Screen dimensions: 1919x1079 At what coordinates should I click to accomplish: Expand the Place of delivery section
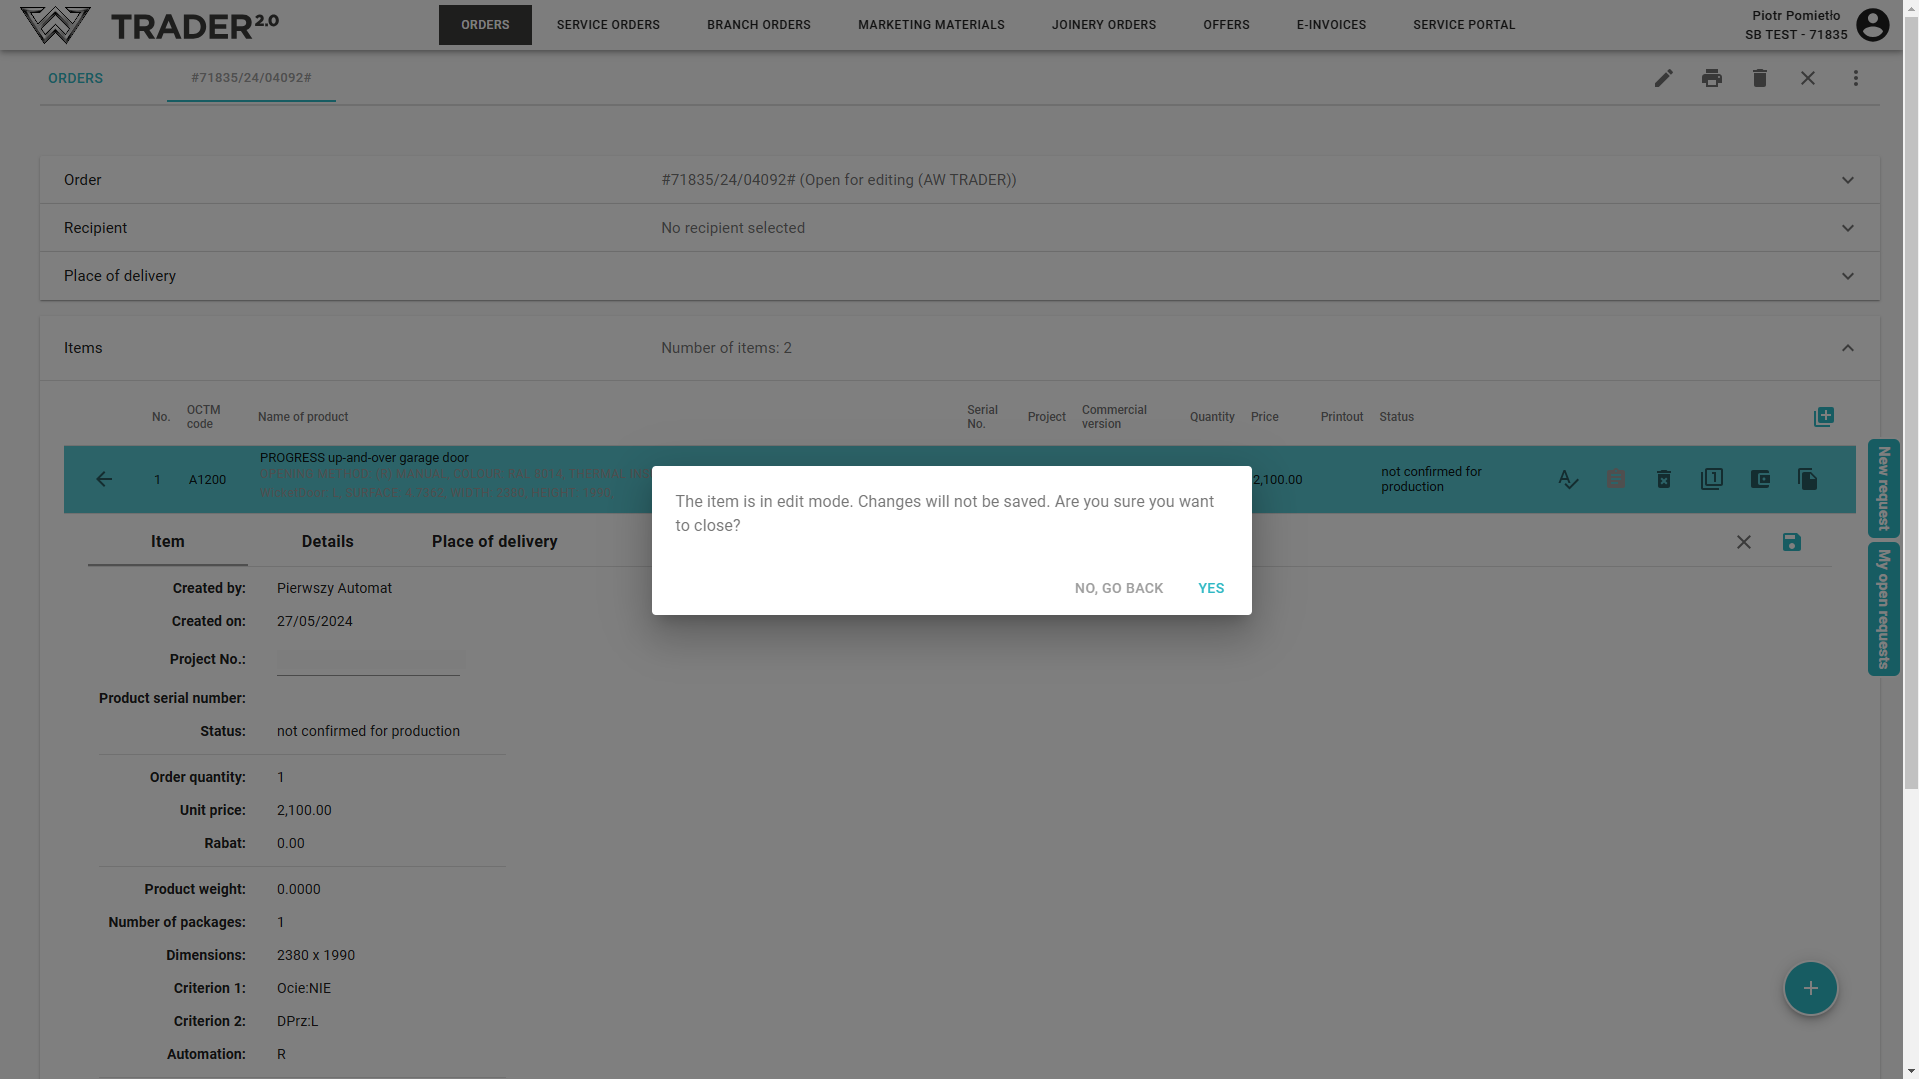[1847, 276]
